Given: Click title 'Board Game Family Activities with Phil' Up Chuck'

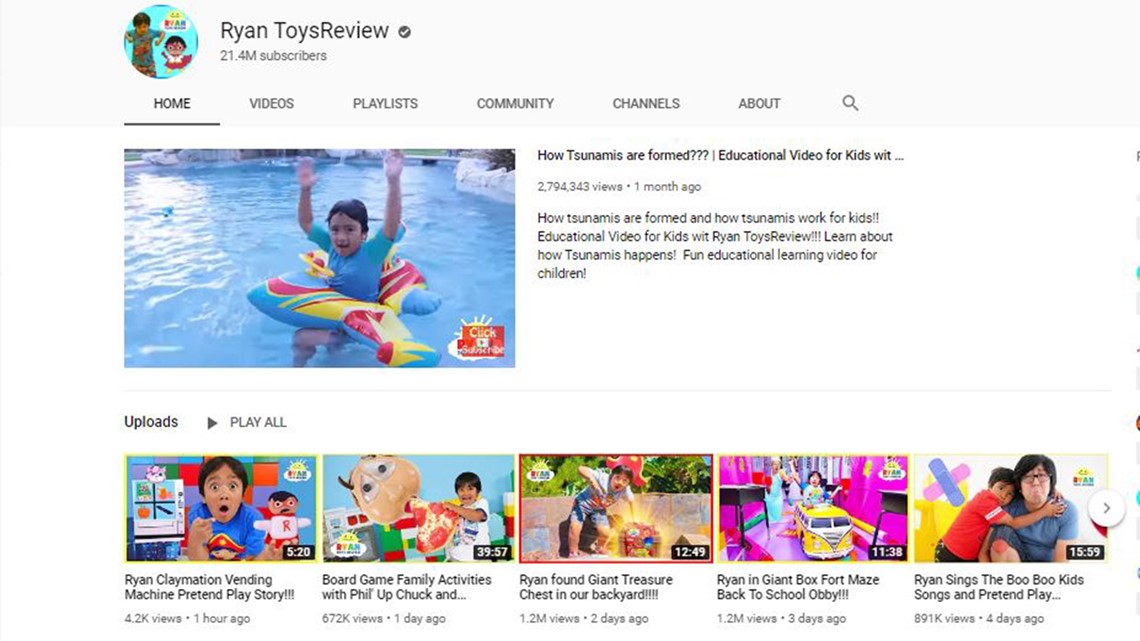Looking at the screenshot, I should pyautogui.click(x=406, y=587).
